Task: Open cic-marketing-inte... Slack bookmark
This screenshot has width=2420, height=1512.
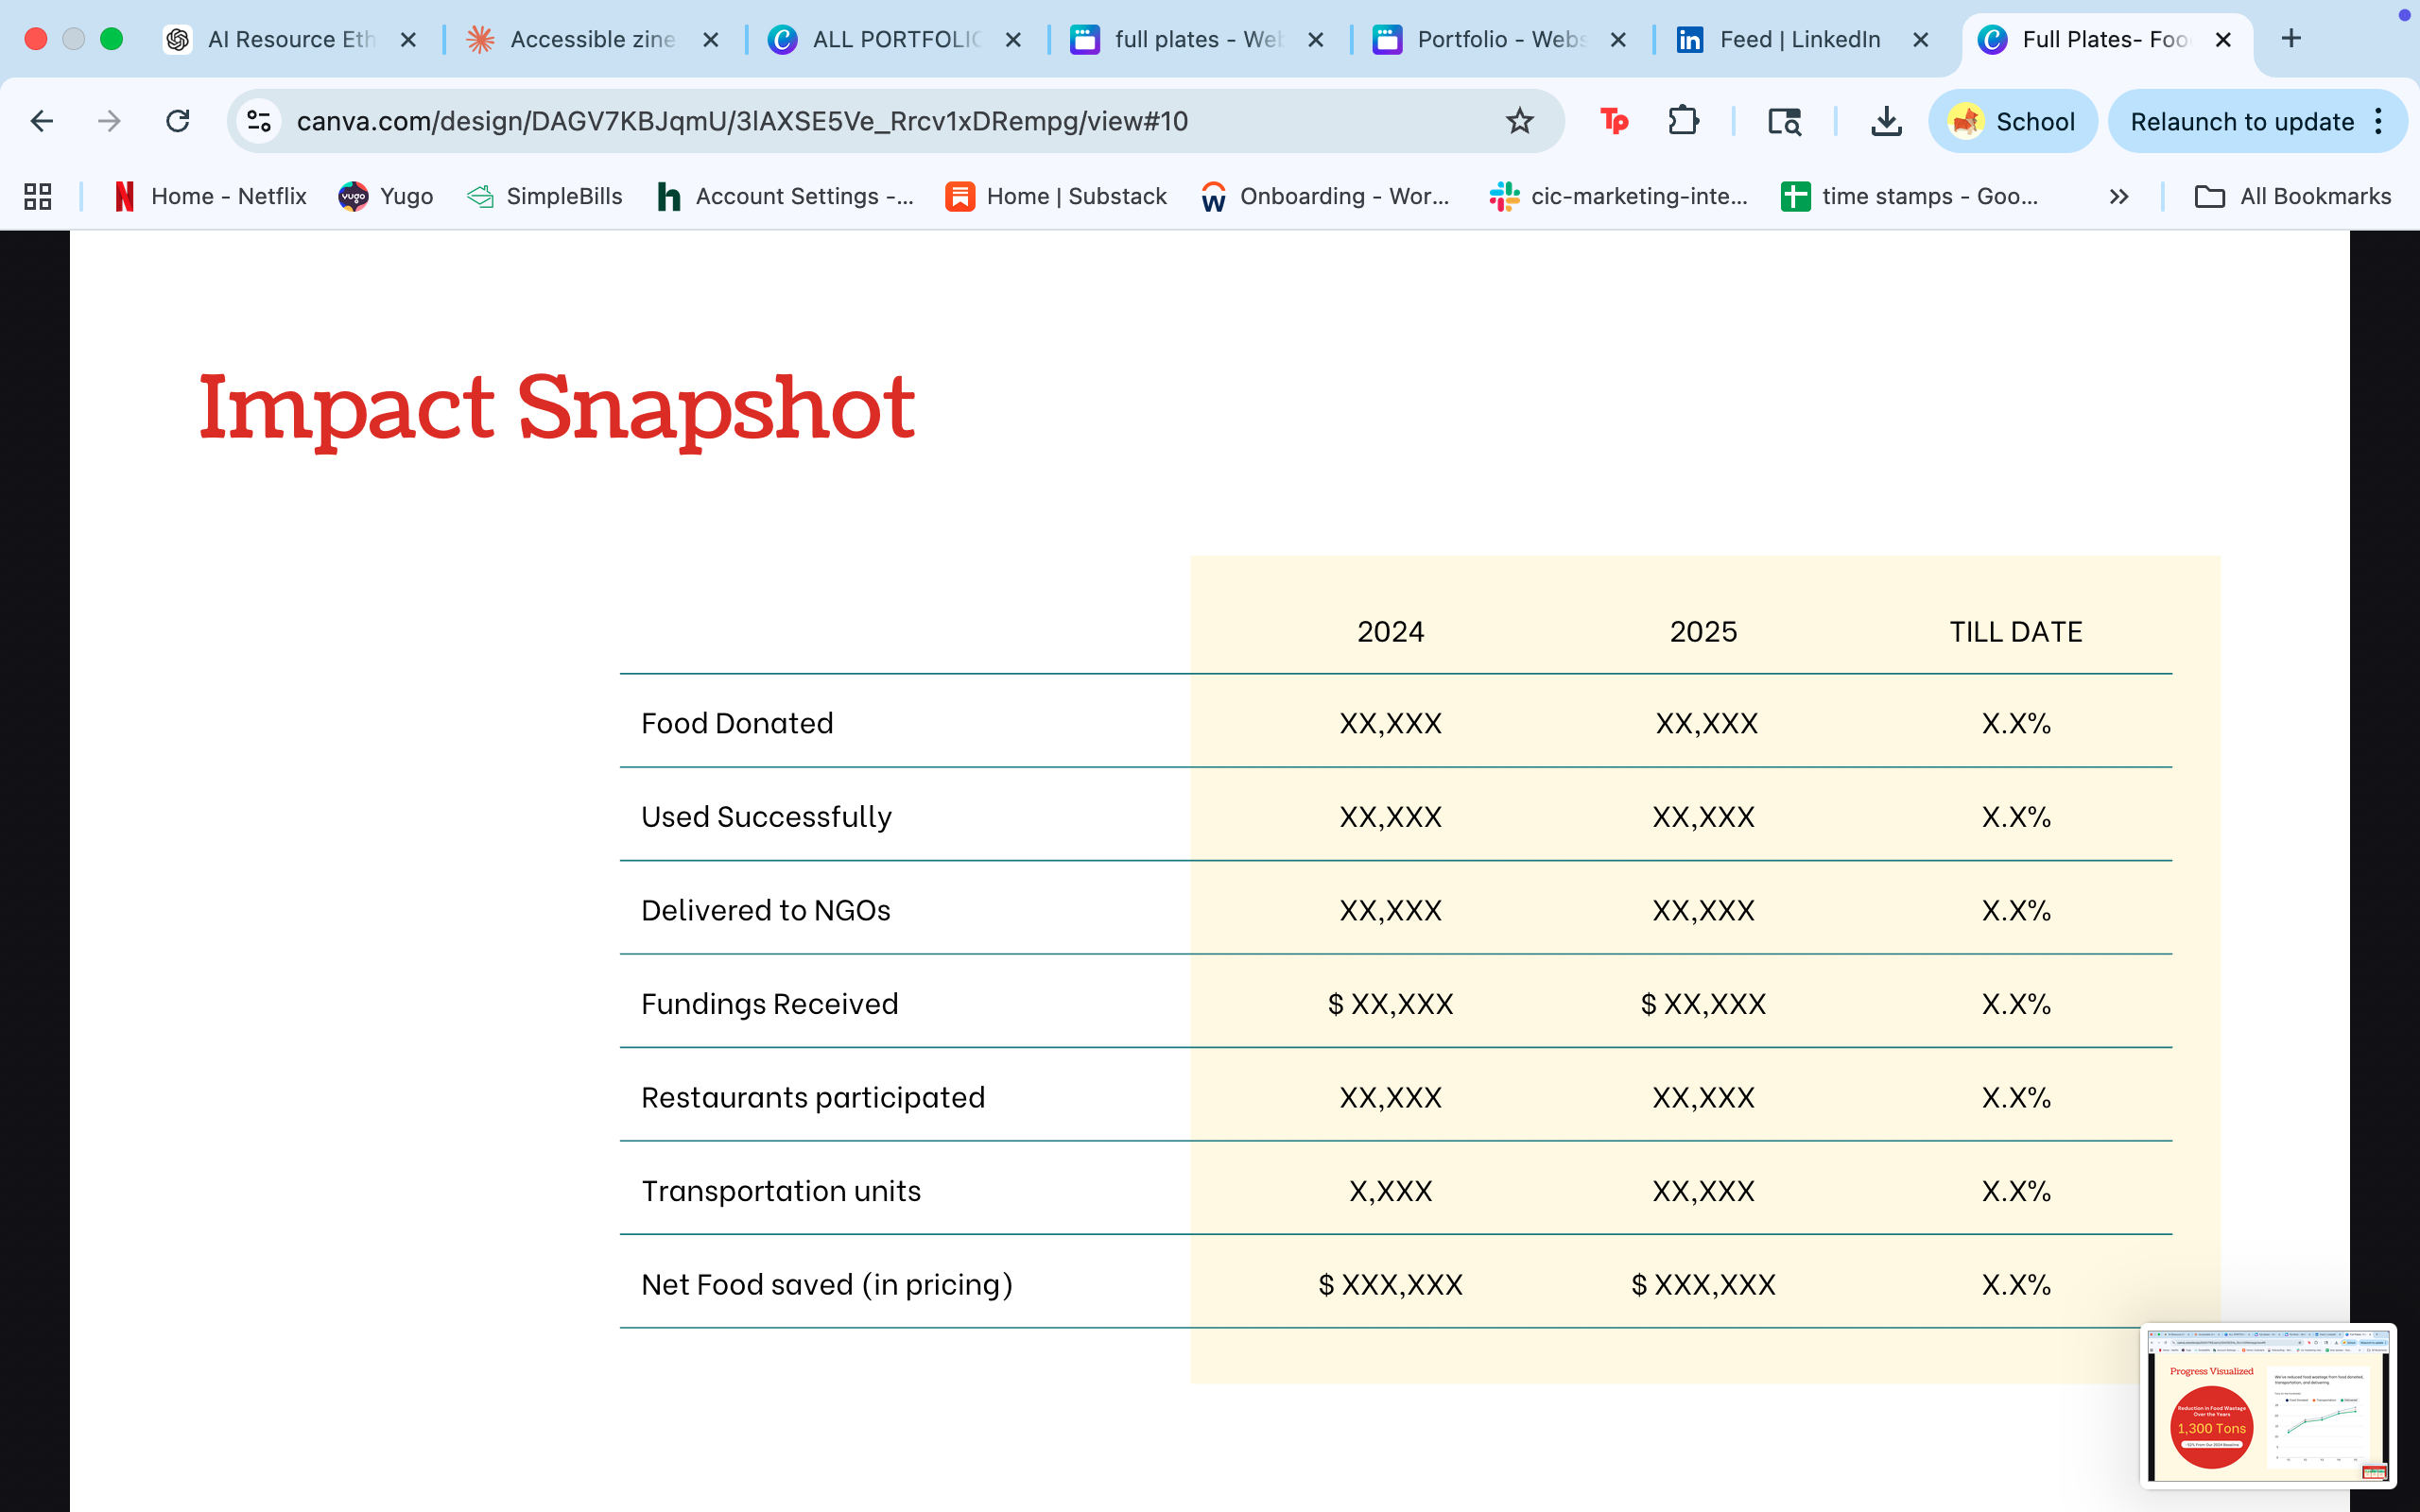Action: (1618, 196)
